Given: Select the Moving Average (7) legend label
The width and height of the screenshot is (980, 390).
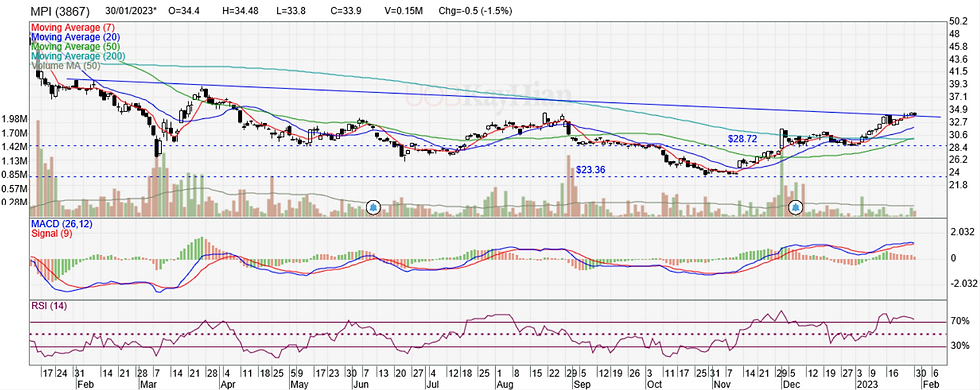Looking at the screenshot, I should (x=64, y=28).
